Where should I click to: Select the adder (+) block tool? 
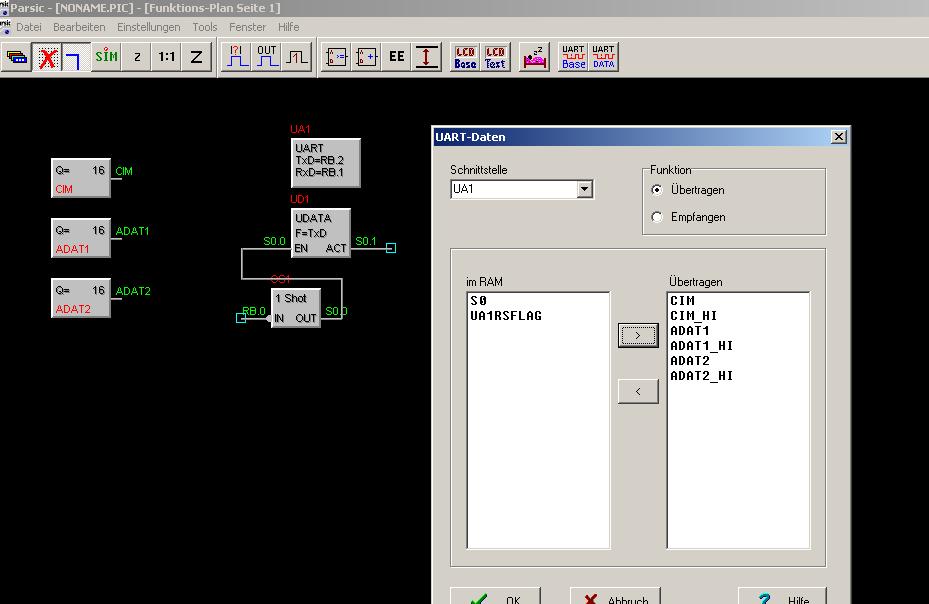(367, 57)
